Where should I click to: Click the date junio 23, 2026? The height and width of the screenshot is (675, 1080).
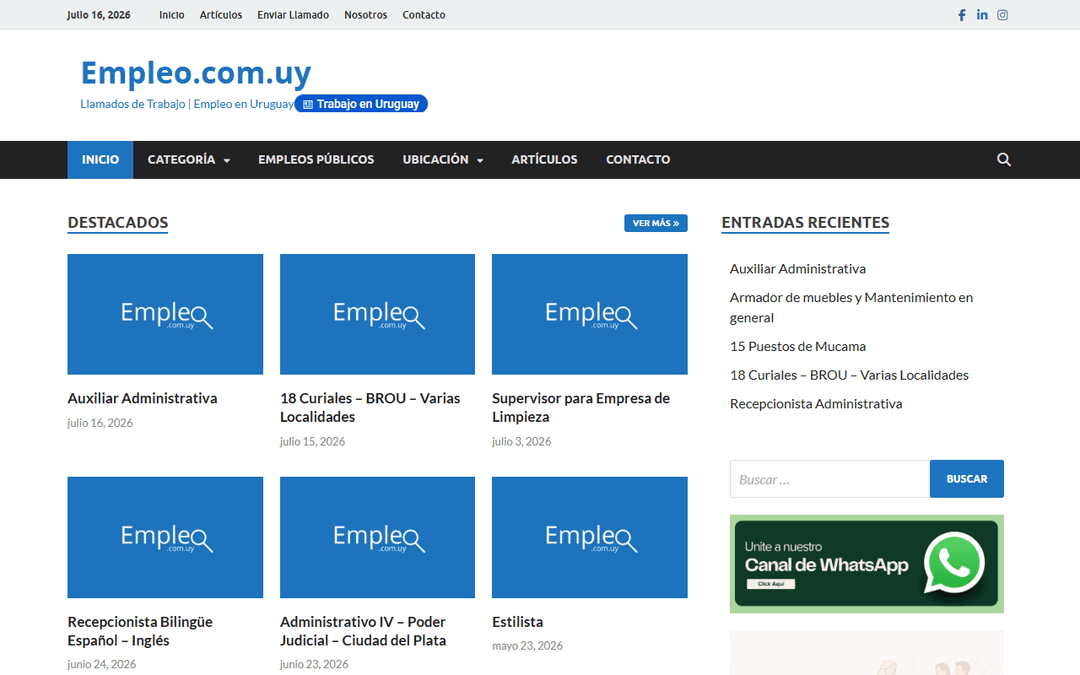pyautogui.click(x=313, y=665)
